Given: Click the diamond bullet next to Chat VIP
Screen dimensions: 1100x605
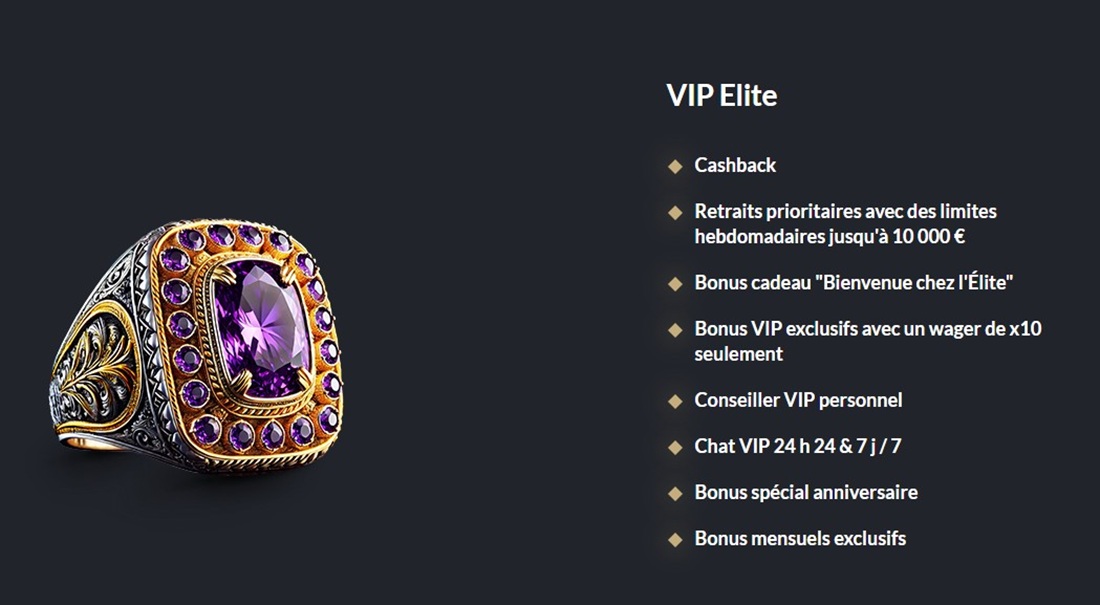Looking at the screenshot, I should tap(675, 447).
